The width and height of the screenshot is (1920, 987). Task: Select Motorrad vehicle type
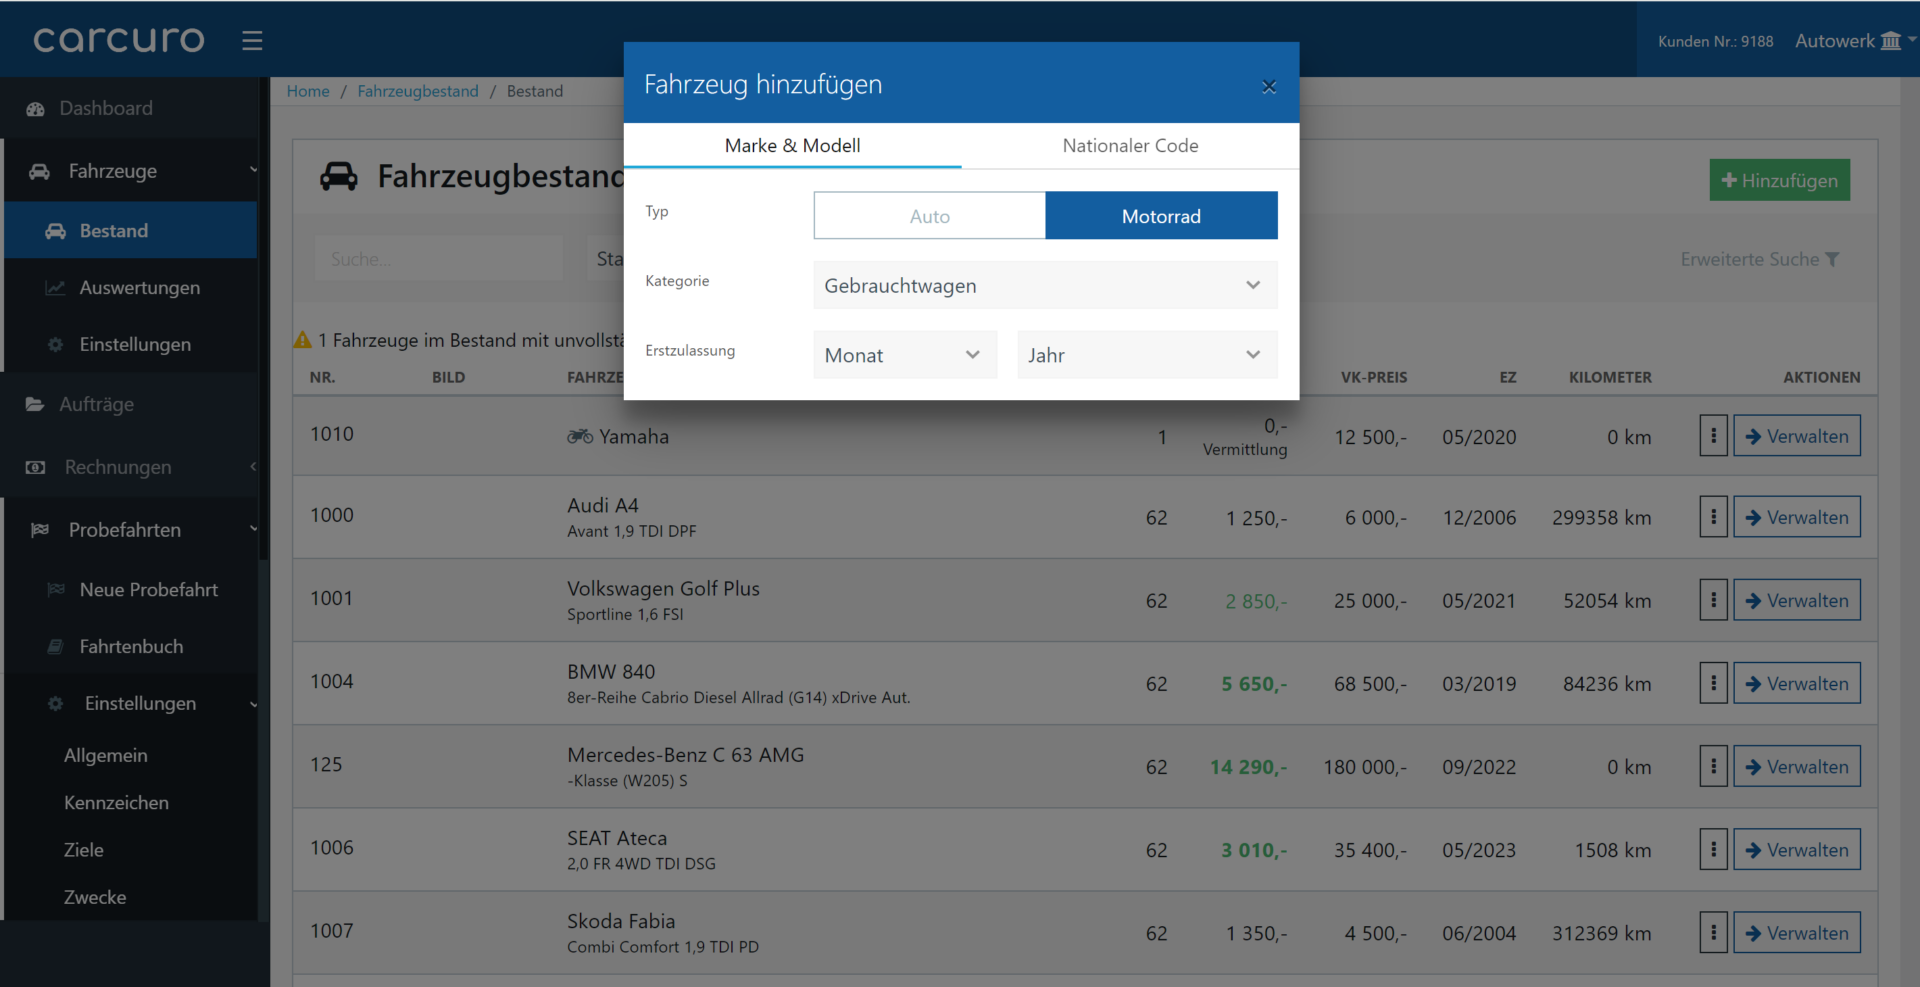(1161, 216)
